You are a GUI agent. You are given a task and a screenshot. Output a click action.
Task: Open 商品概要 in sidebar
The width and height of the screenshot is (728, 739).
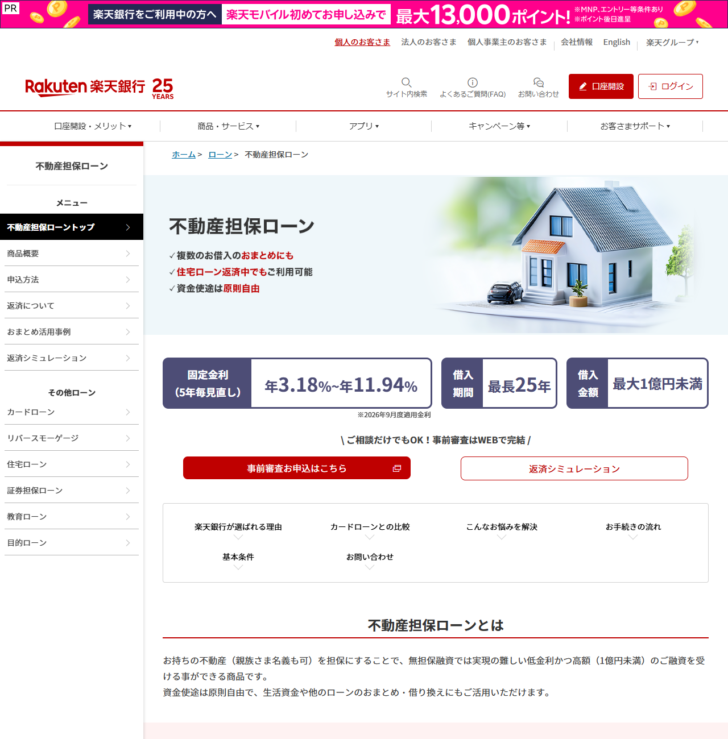click(72, 254)
